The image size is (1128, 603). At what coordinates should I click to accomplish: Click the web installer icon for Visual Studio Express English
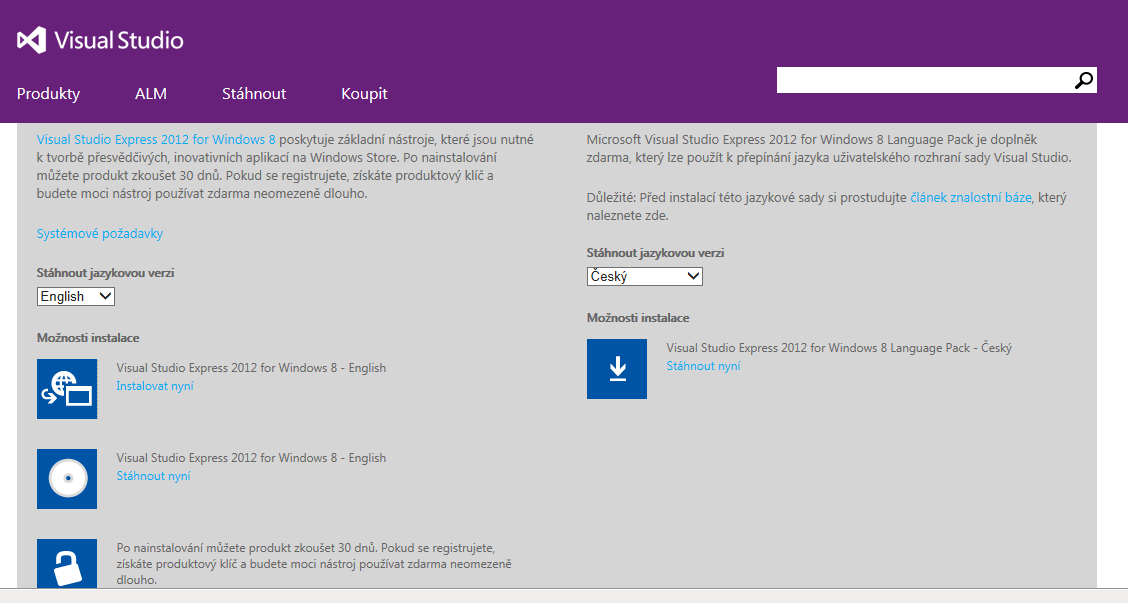click(x=67, y=389)
